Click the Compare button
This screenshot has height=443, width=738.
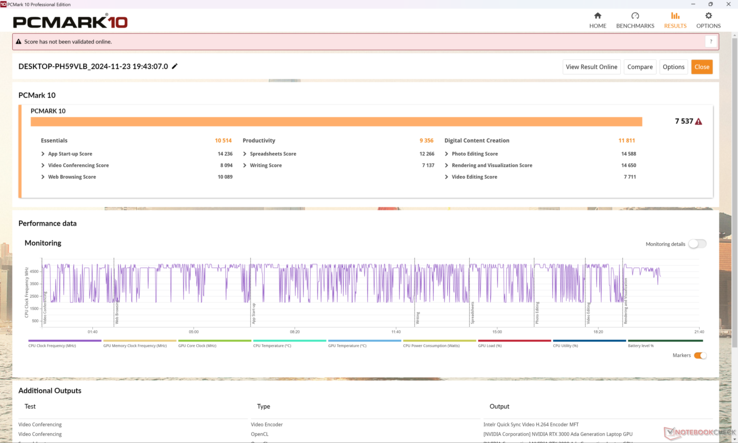coord(640,67)
